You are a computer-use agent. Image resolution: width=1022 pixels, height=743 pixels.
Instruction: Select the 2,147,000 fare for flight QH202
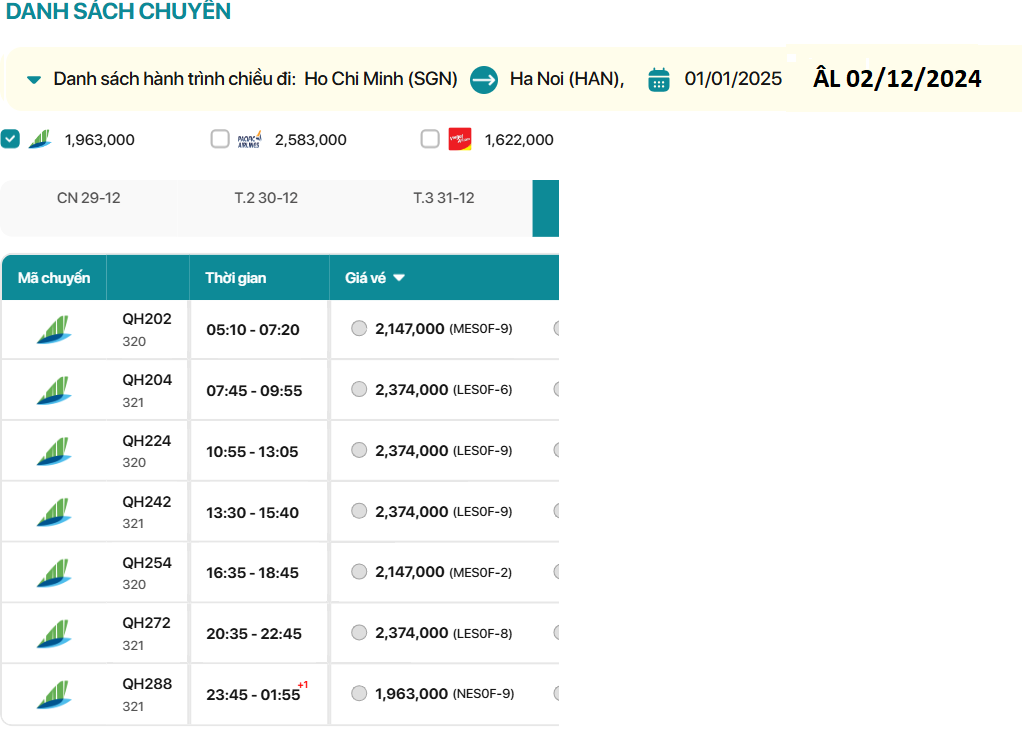coord(359,328)
